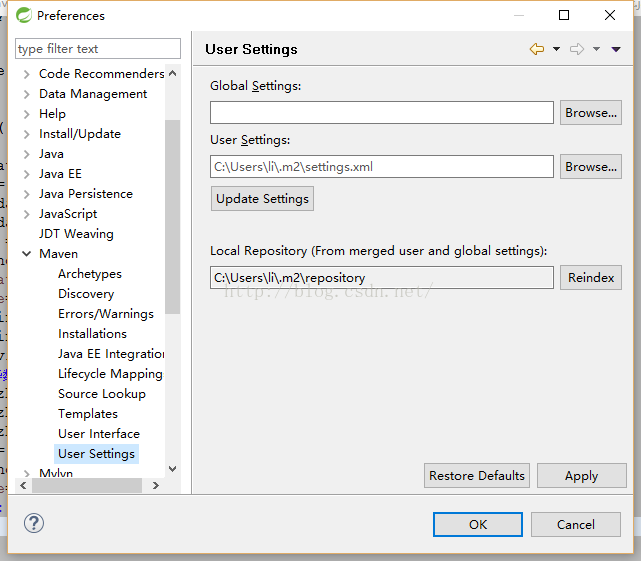
Task: Close the Preferences dialog
Action: click(x=610, y=15)
